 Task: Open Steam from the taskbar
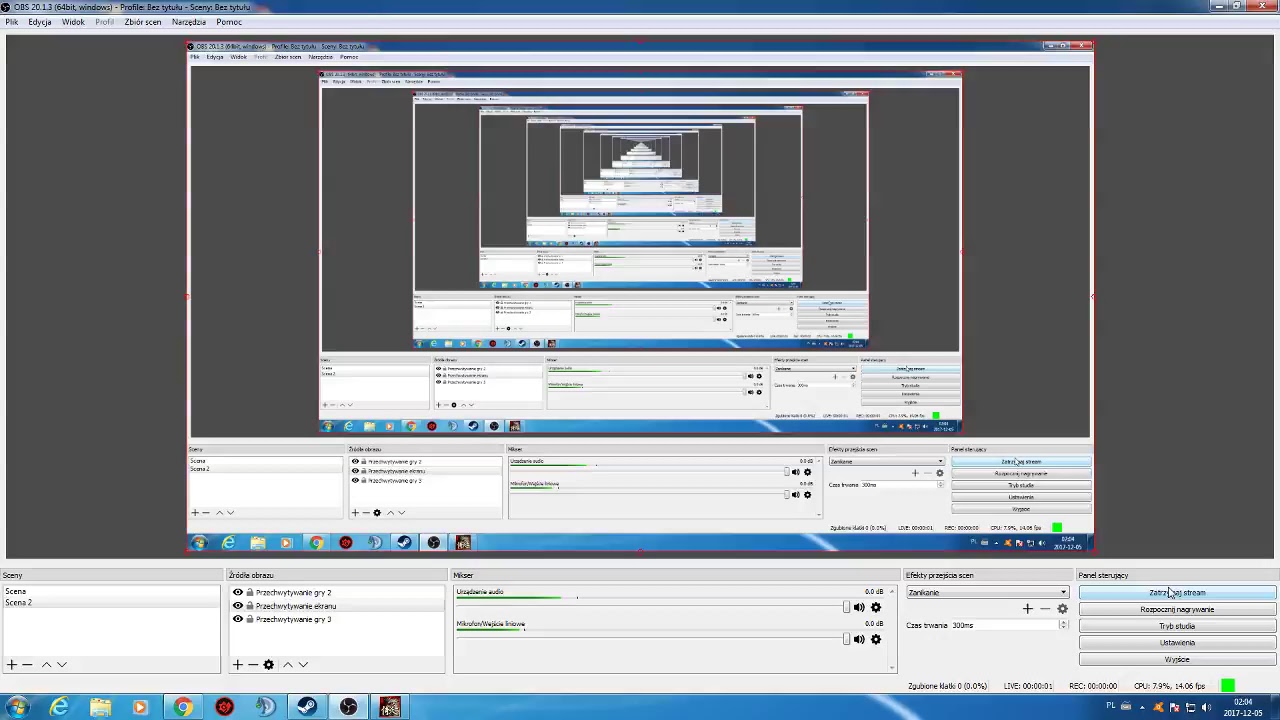coord(307,707)
